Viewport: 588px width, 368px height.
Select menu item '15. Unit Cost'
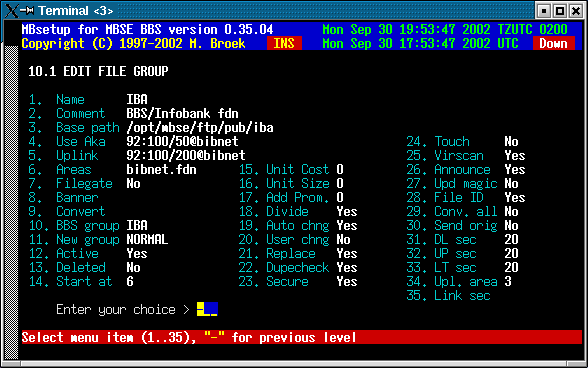click(x=284, y=170)
